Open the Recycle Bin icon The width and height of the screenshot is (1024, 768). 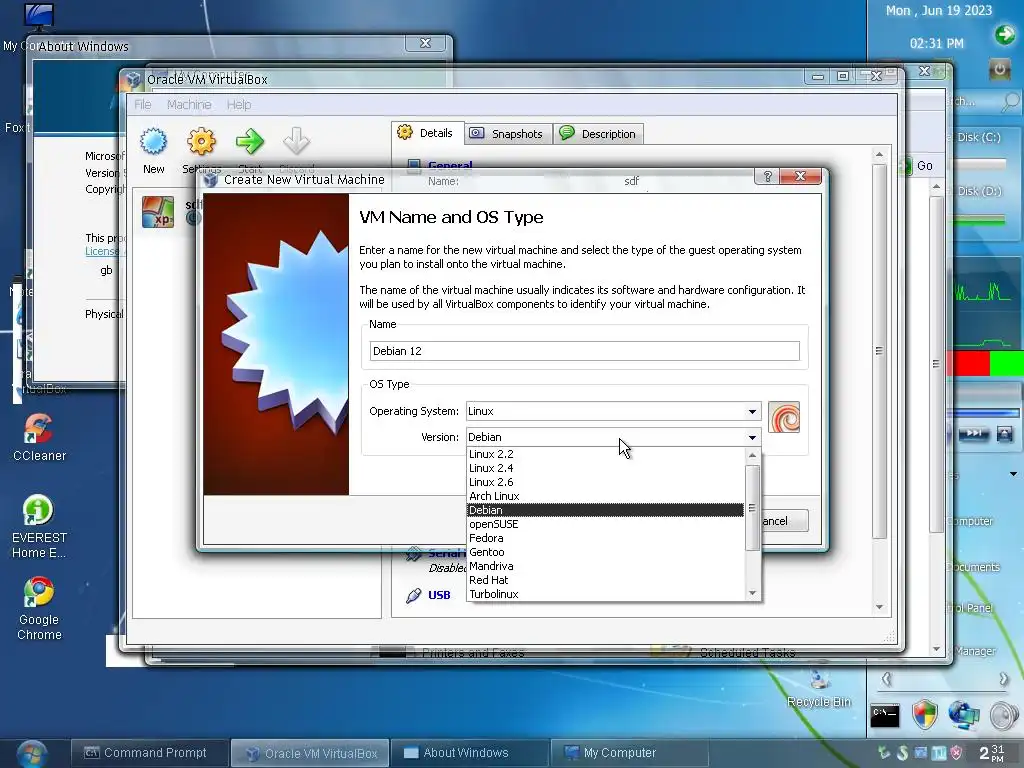coord(820,680)
